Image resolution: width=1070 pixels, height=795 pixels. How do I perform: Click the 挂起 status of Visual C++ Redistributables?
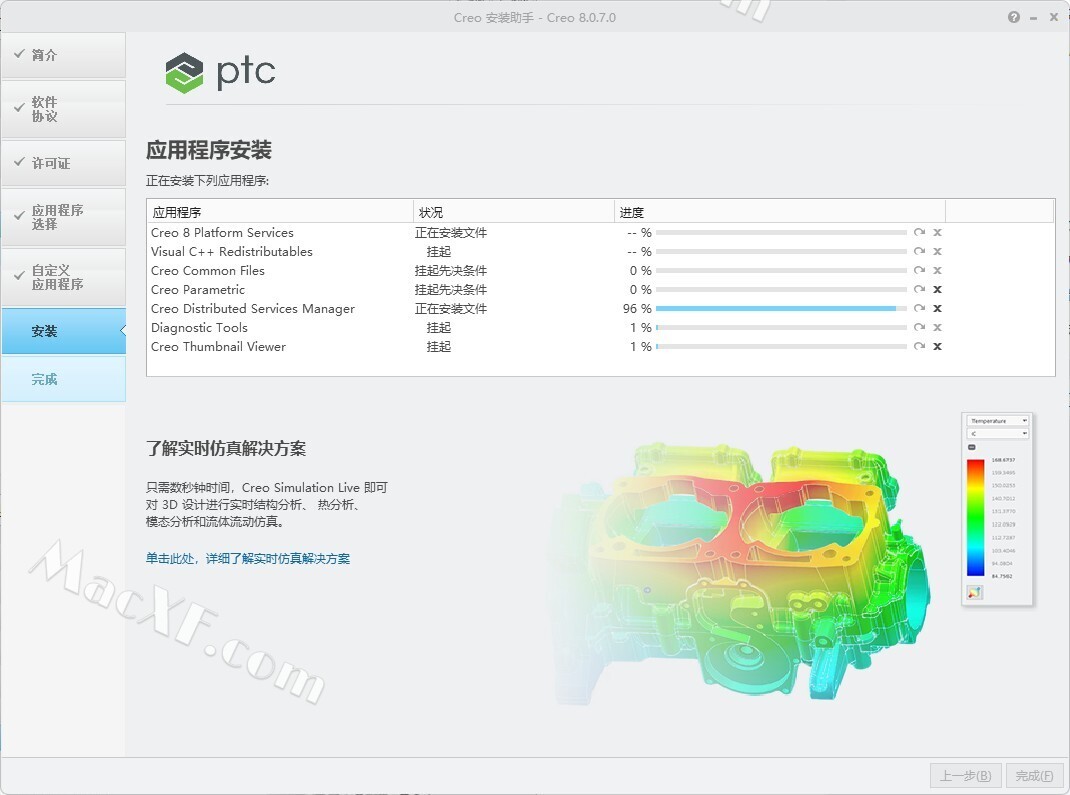tap(439, 252)
